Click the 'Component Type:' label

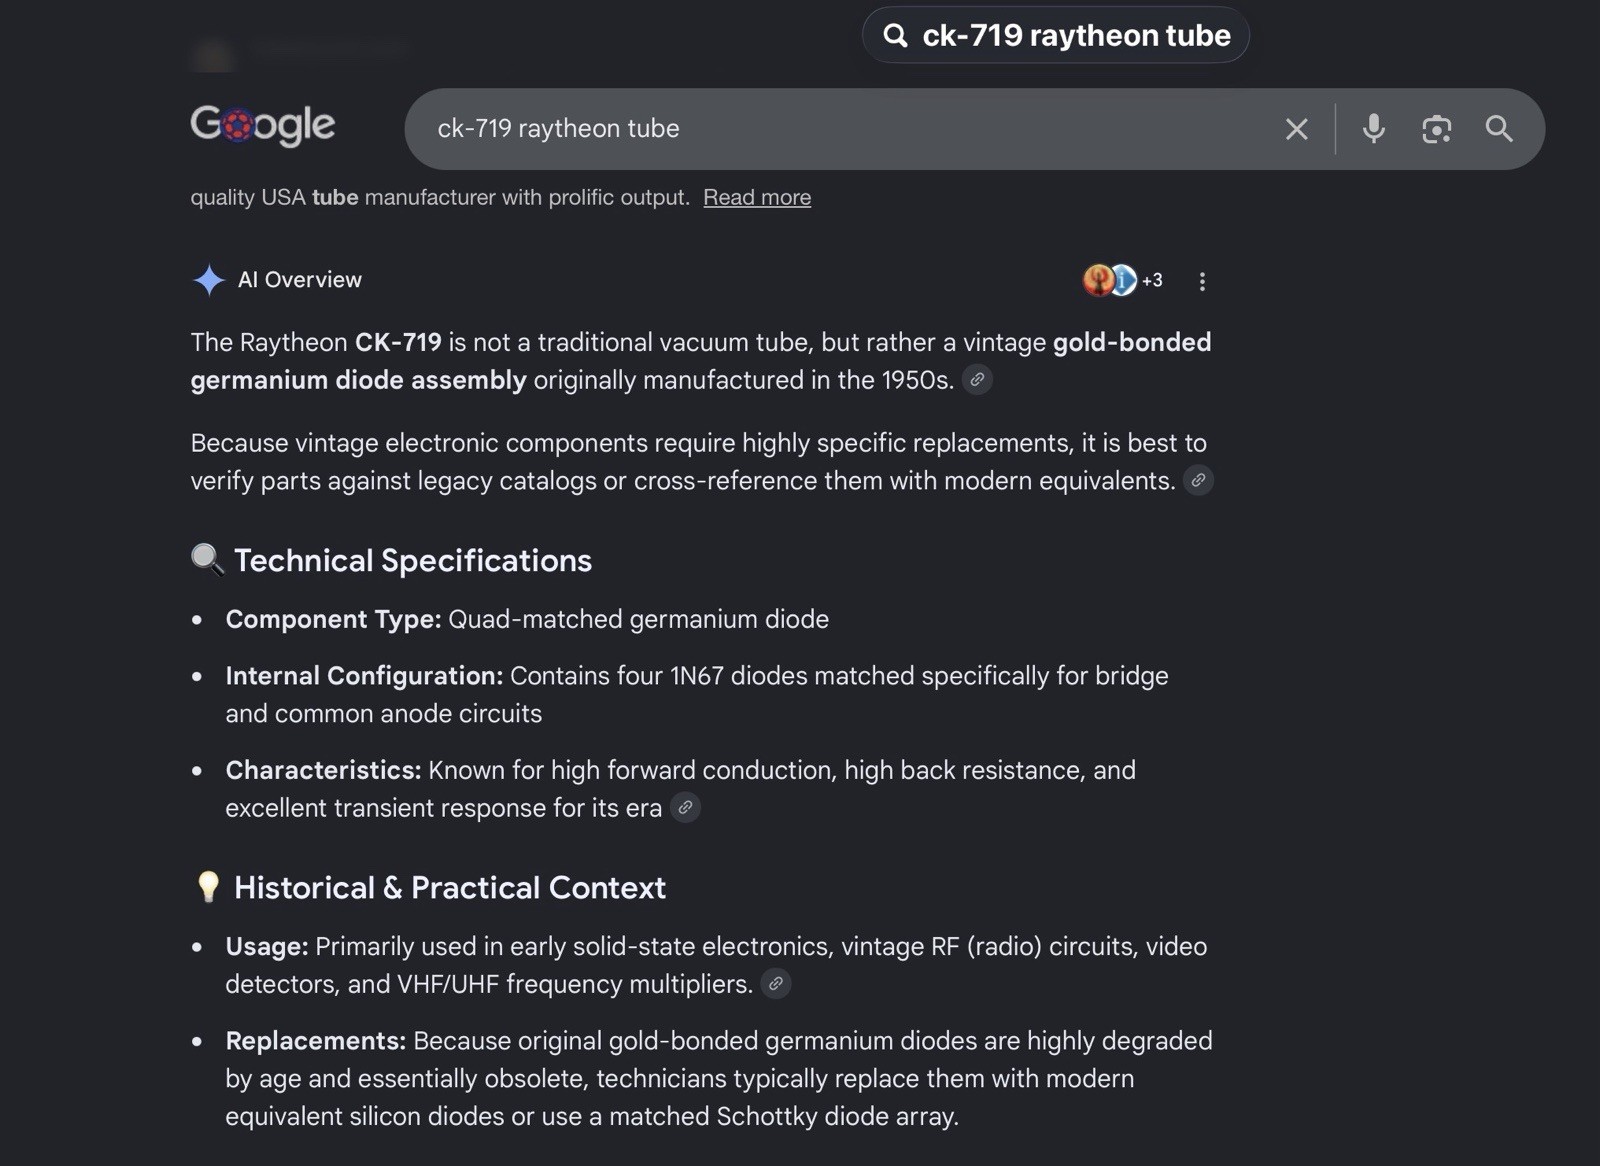[333, 620]
